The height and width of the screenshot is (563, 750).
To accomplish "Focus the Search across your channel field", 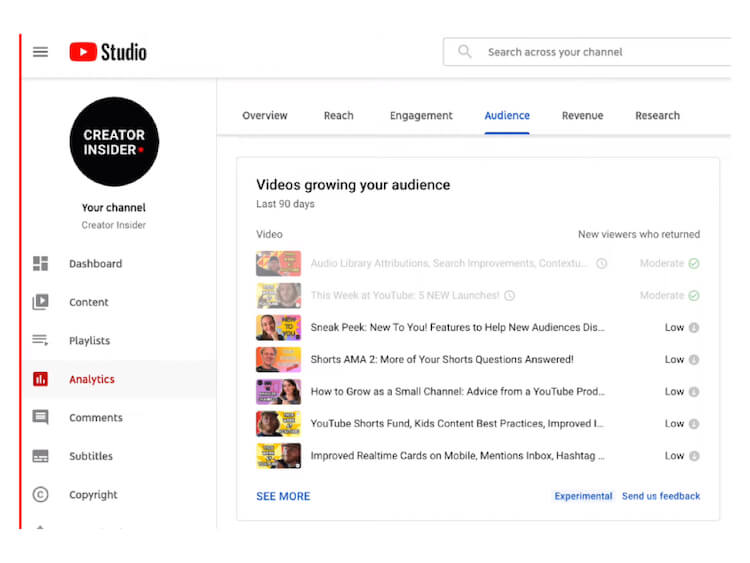I will tap(587, 52).
